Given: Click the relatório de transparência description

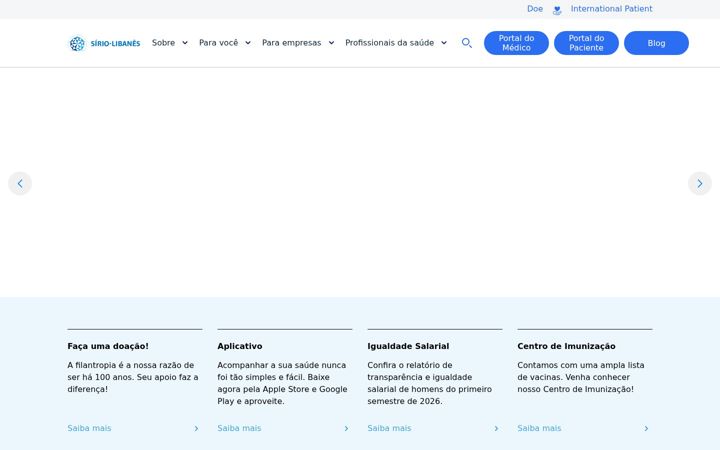Looking at the screenshot, I should pyautogui.click(x=430, y=383).
